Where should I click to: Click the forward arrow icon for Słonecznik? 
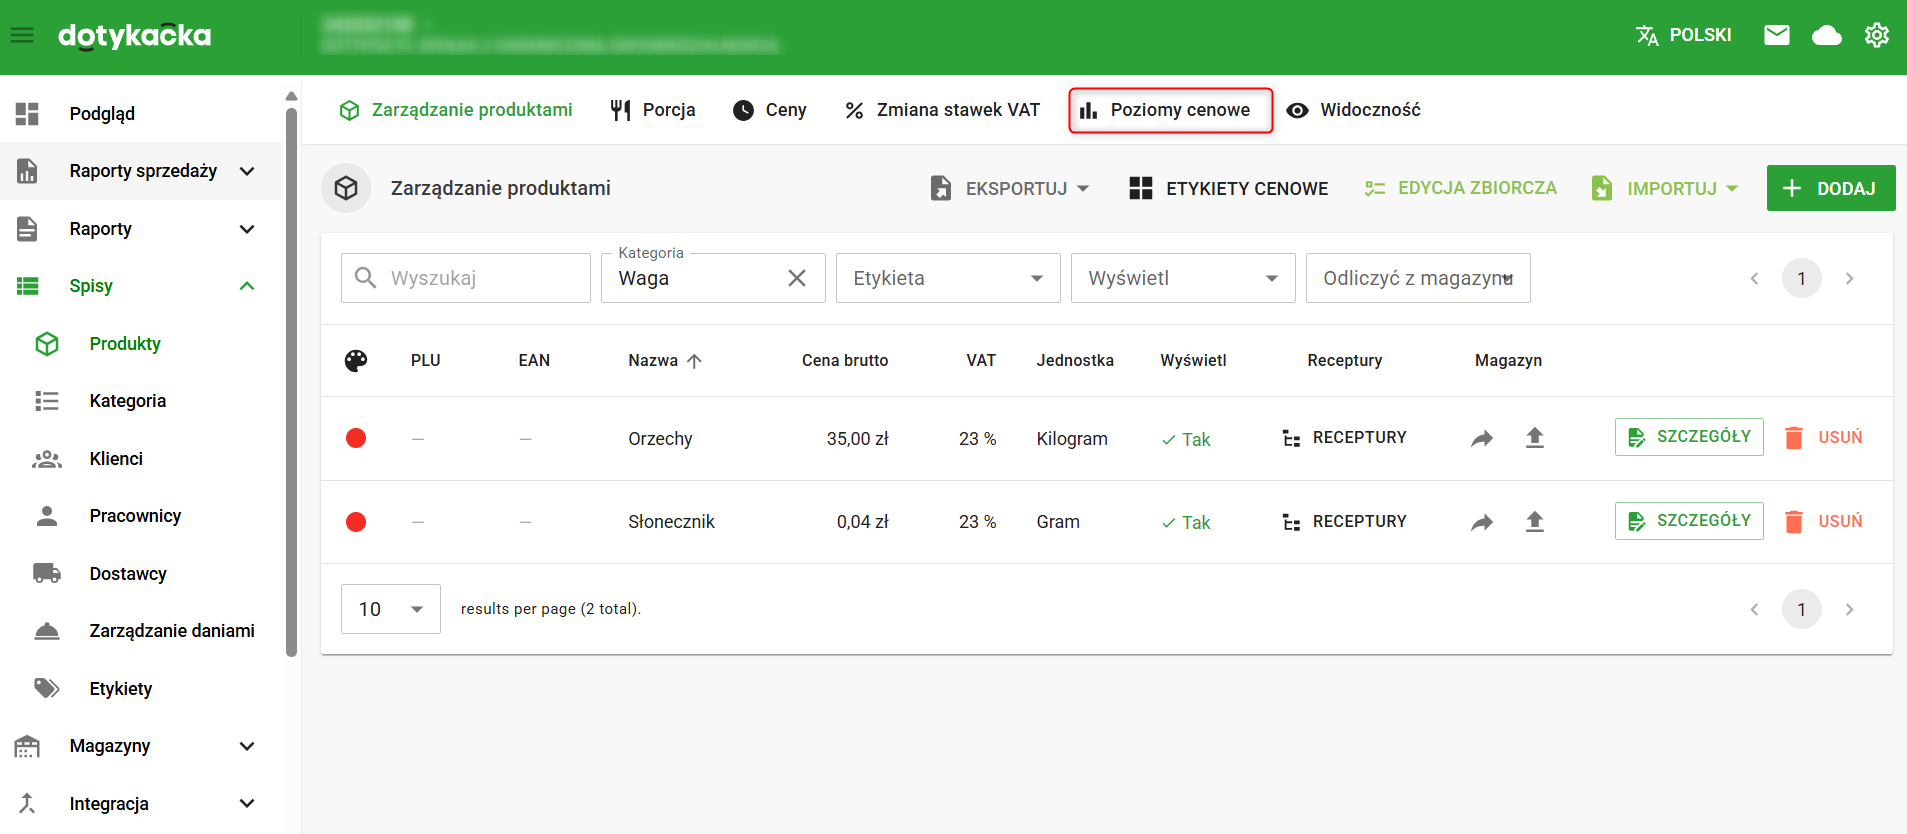tap(1482, 522)
